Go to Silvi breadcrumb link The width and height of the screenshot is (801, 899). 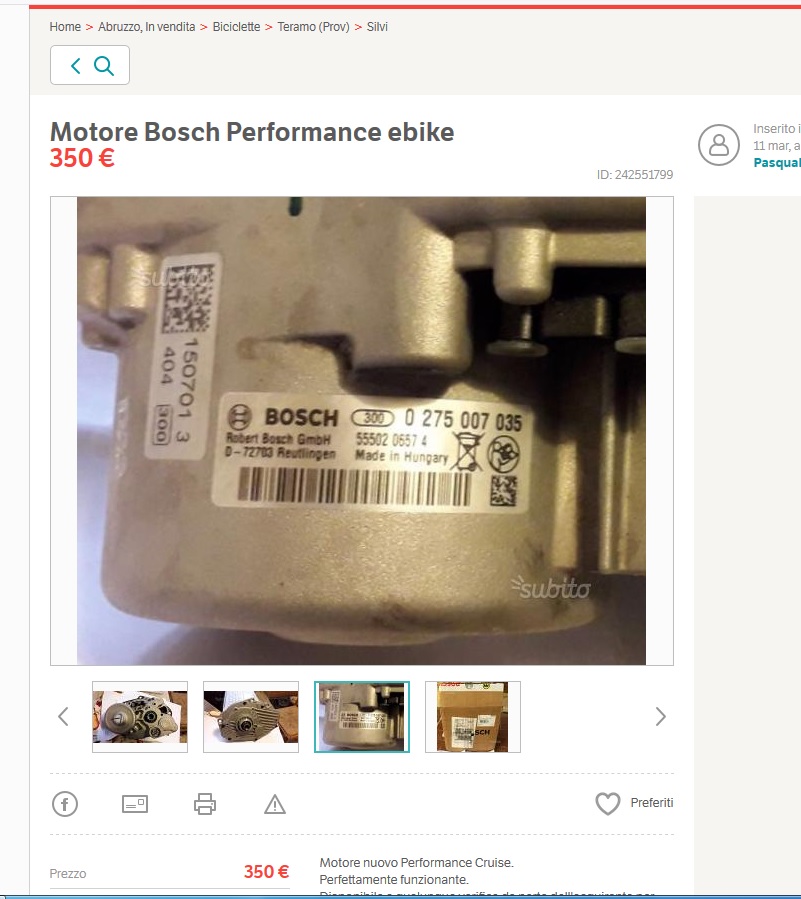tap(377, 27)
